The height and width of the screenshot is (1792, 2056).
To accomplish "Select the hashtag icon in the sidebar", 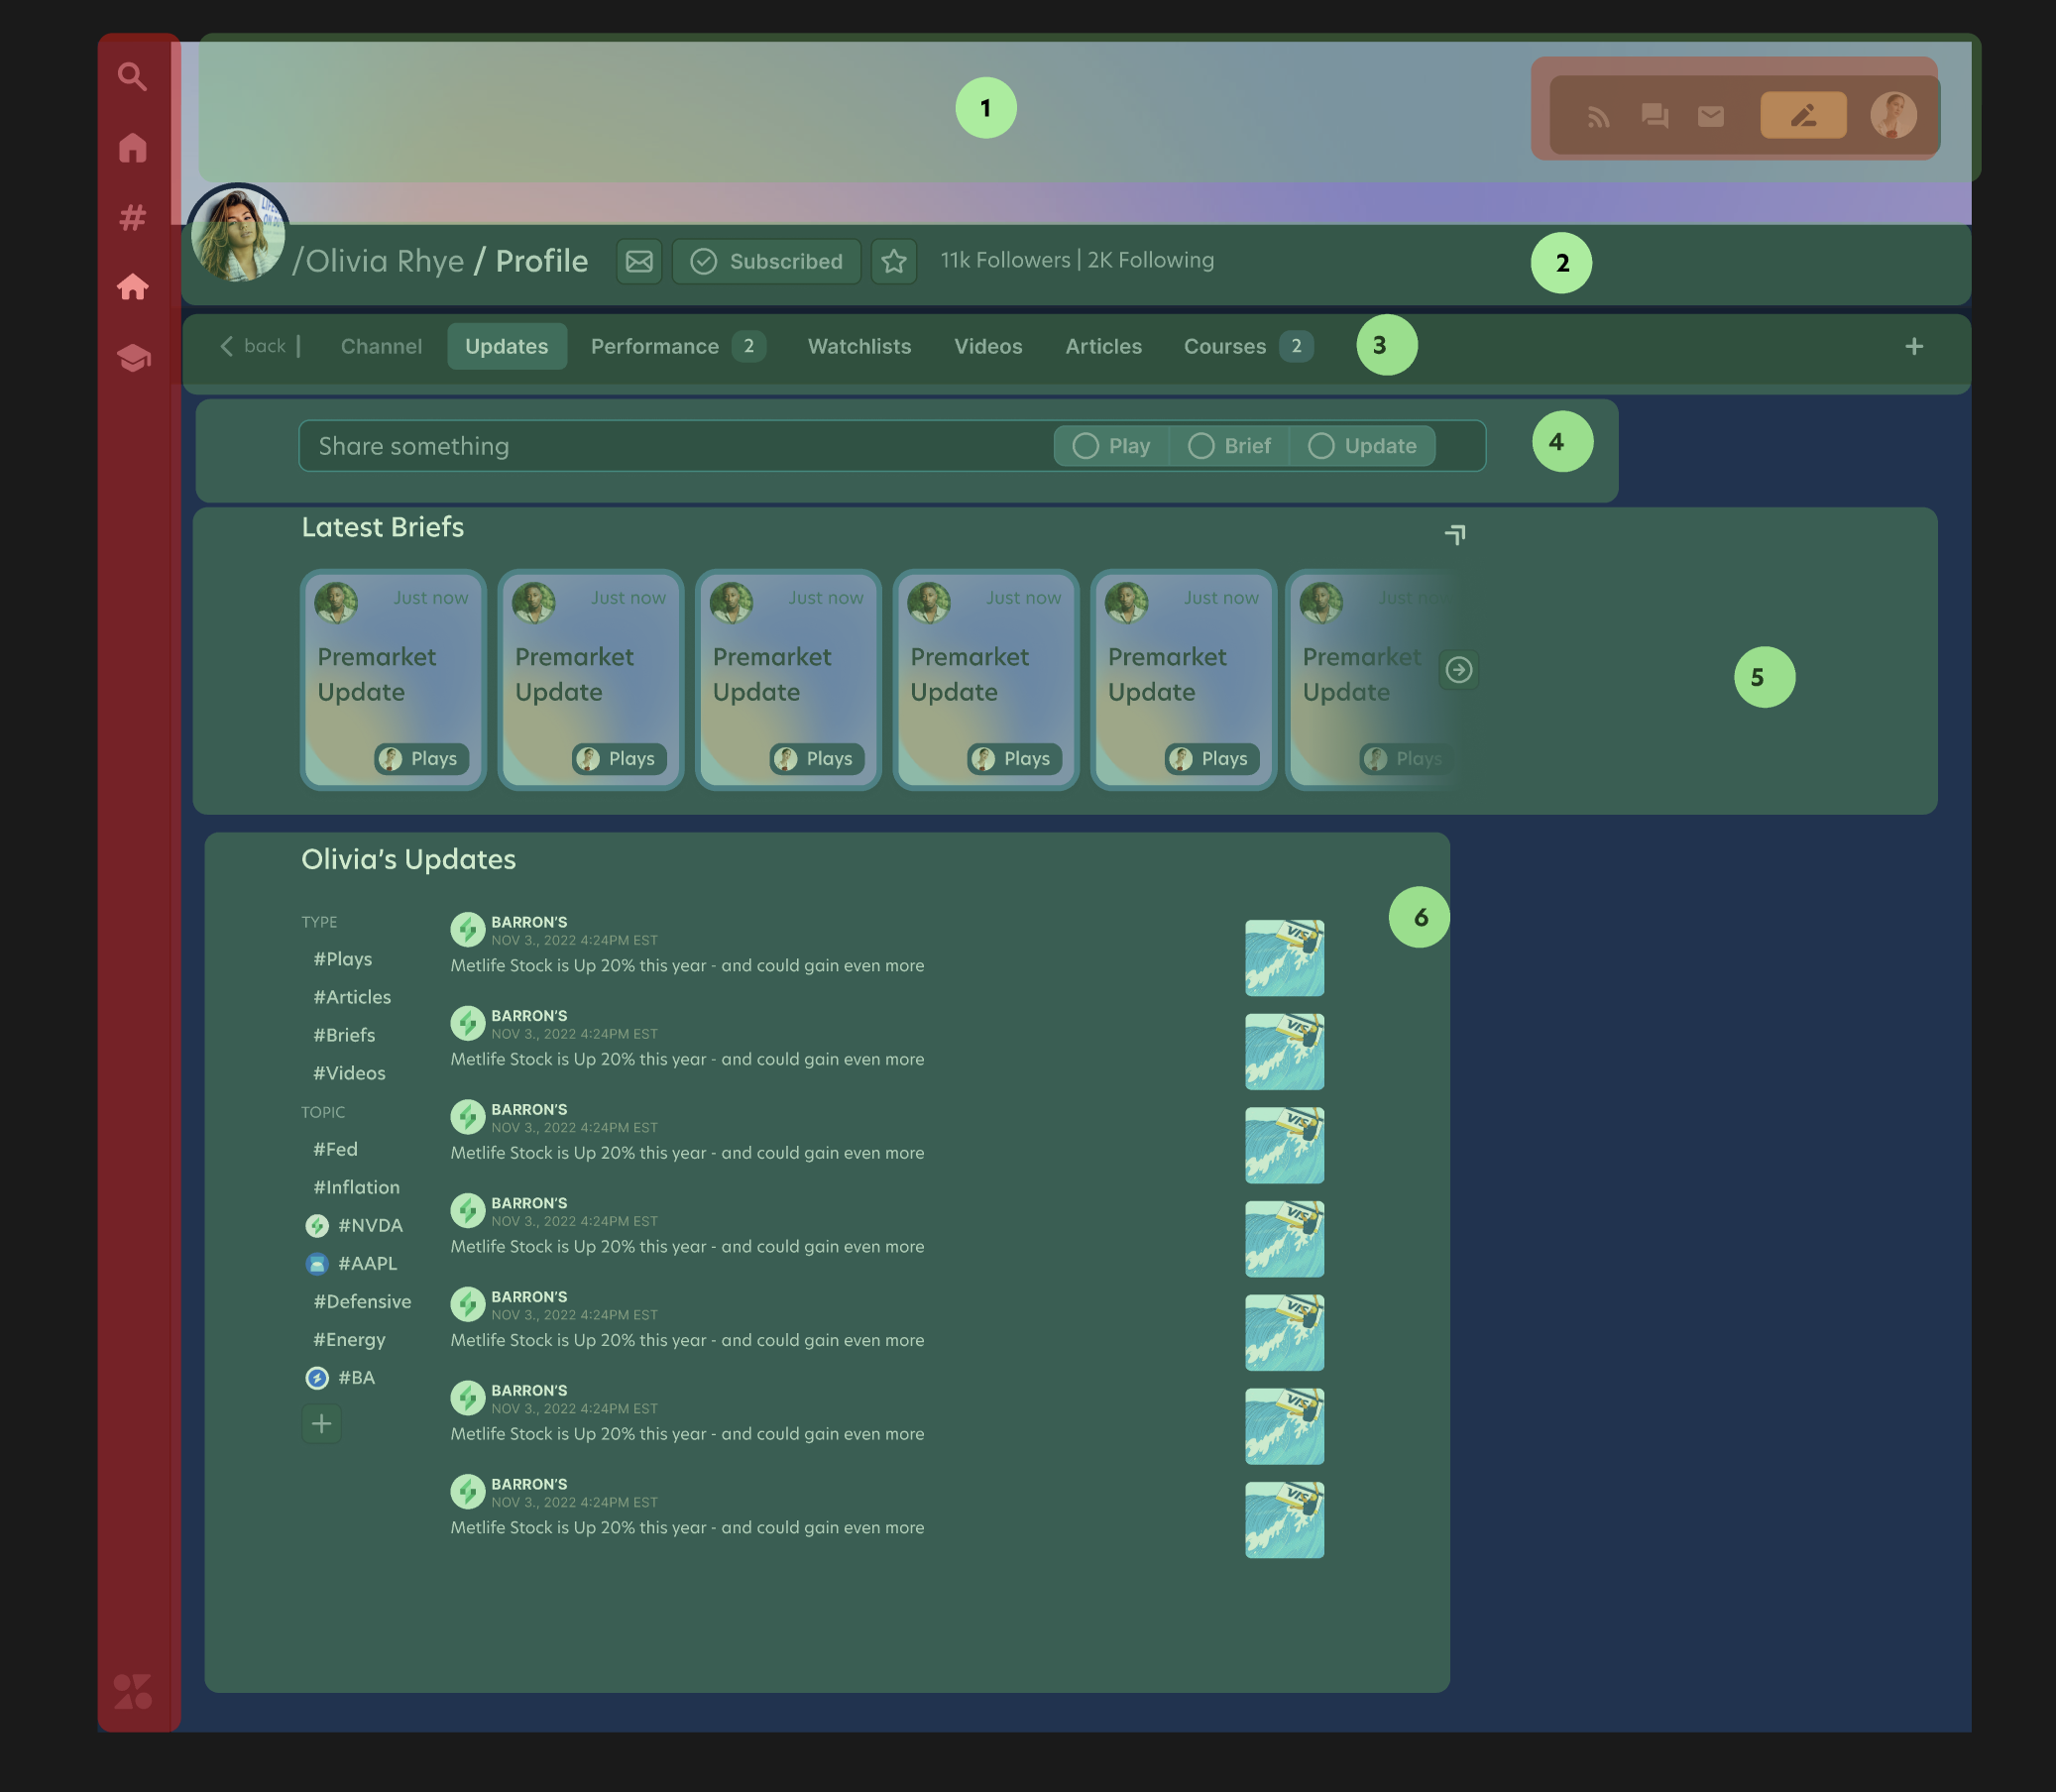I will click(133, 217).
